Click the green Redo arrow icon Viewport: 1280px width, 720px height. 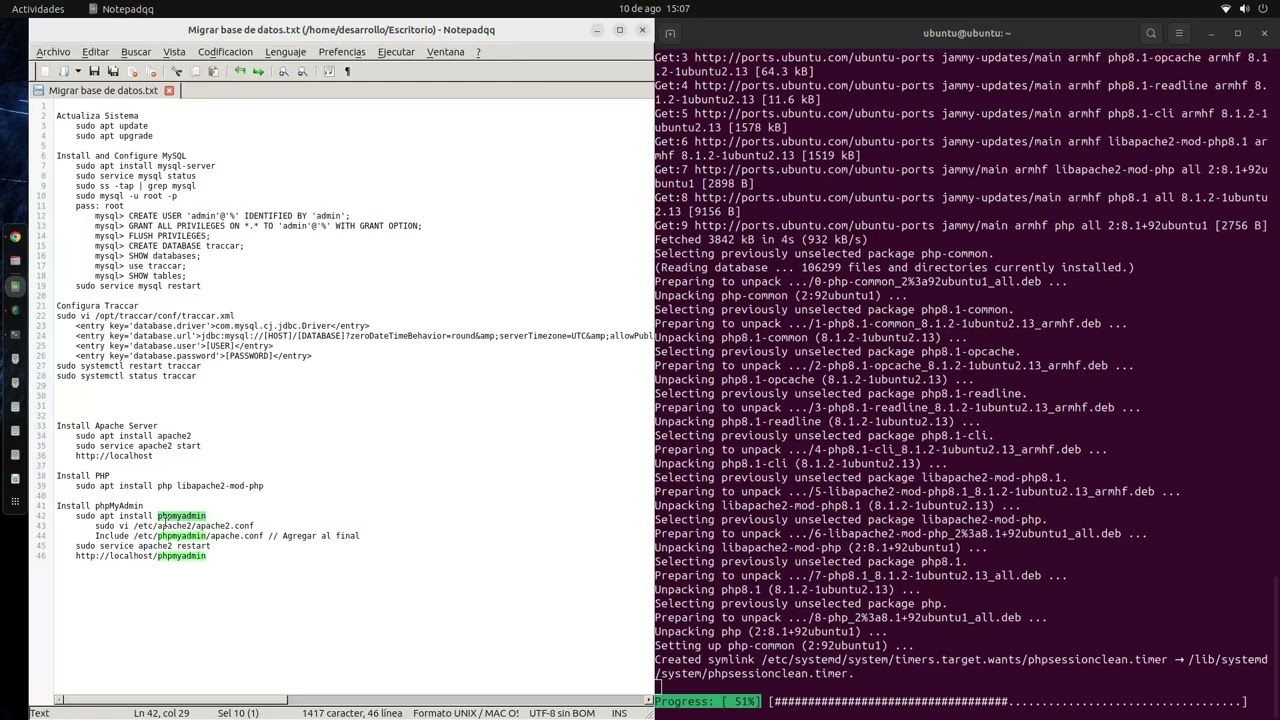(x=258, y=71)
